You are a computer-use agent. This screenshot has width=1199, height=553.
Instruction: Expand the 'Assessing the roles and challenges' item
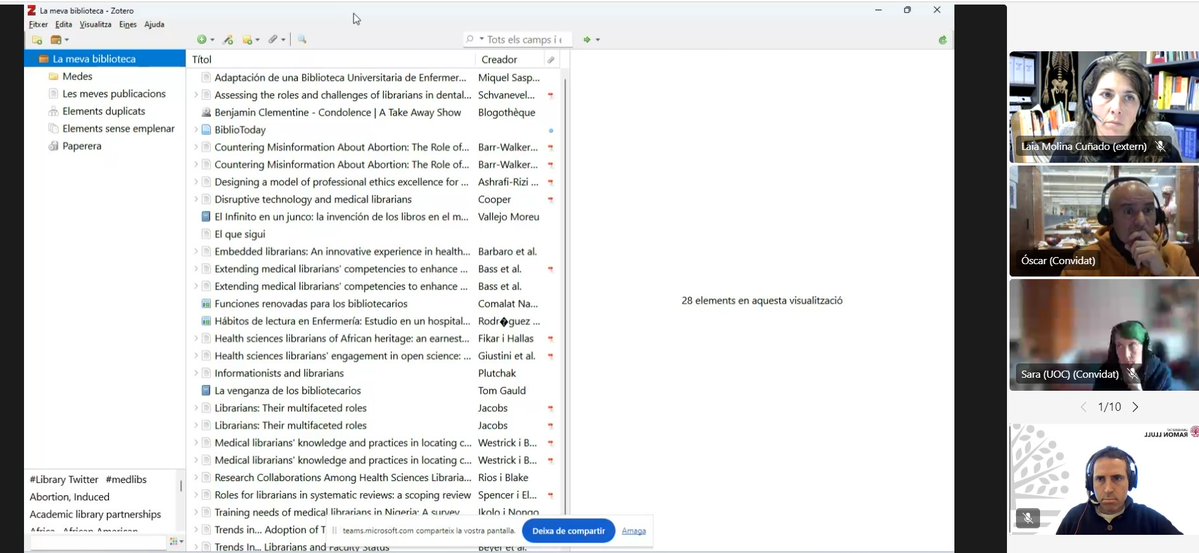[195, 96]
